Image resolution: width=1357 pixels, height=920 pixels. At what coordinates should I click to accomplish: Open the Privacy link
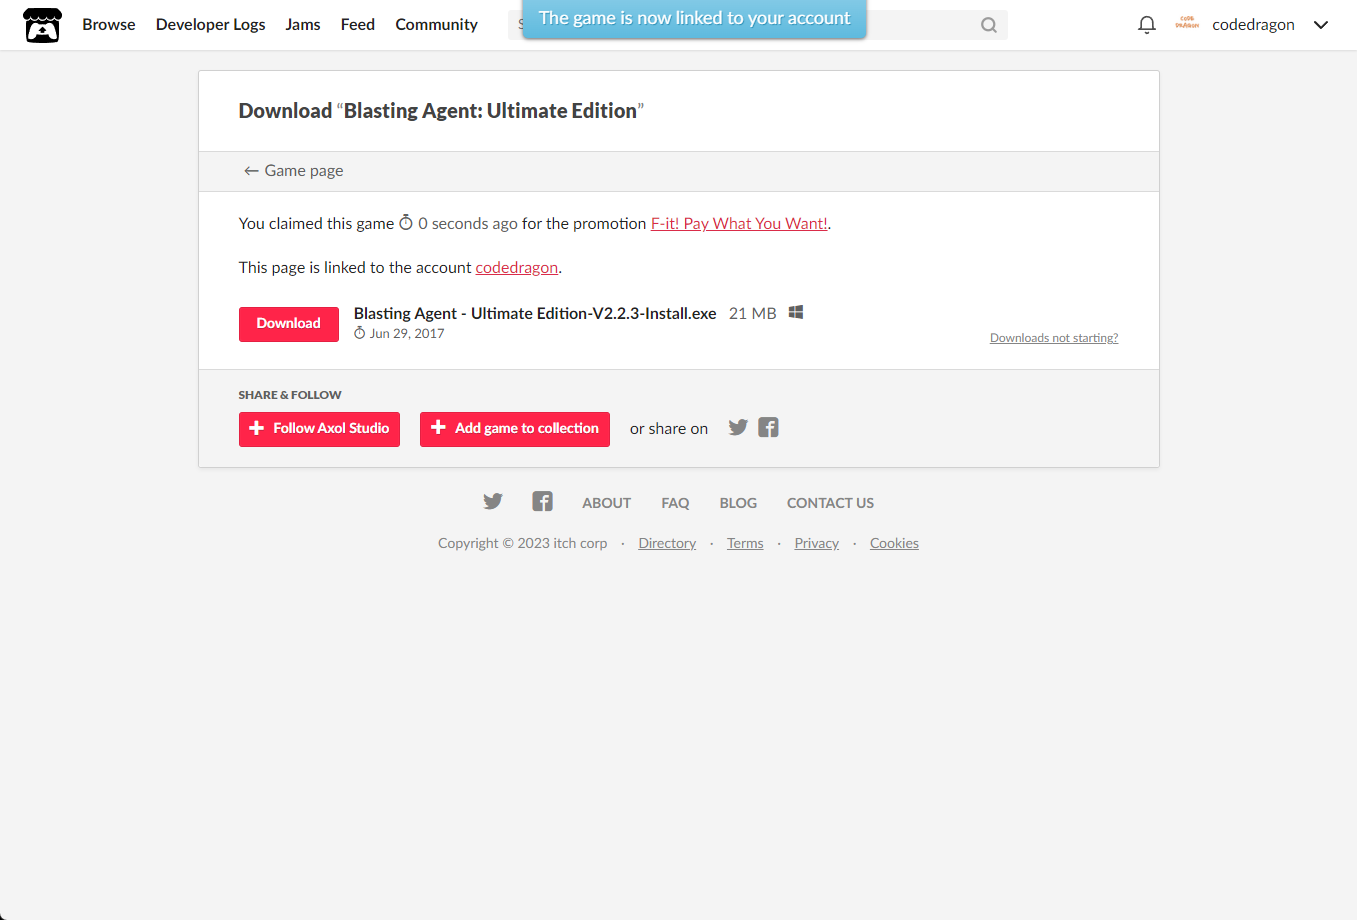(x=817, y=543)
